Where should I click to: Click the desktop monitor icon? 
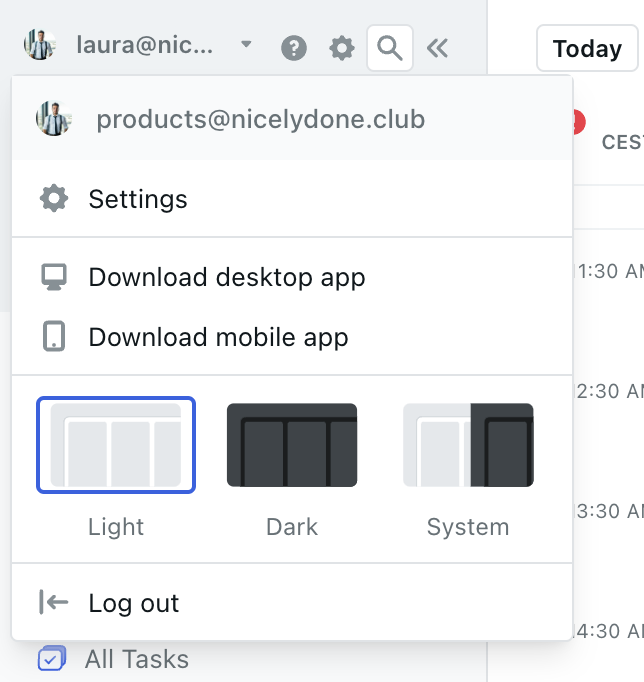point(53,277)
